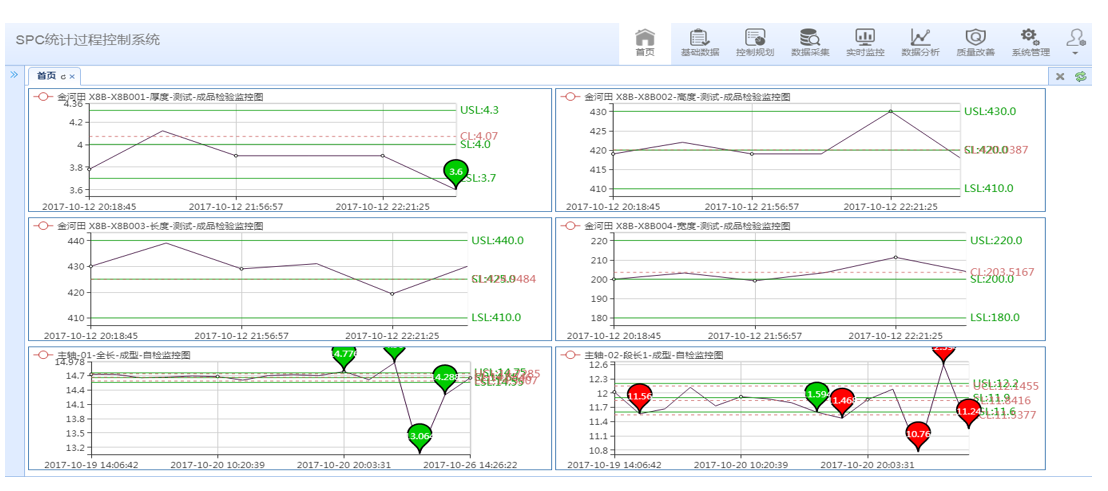Select the 质量改善 shield icon
The image size is (1108, 491).
coord(975,42)
